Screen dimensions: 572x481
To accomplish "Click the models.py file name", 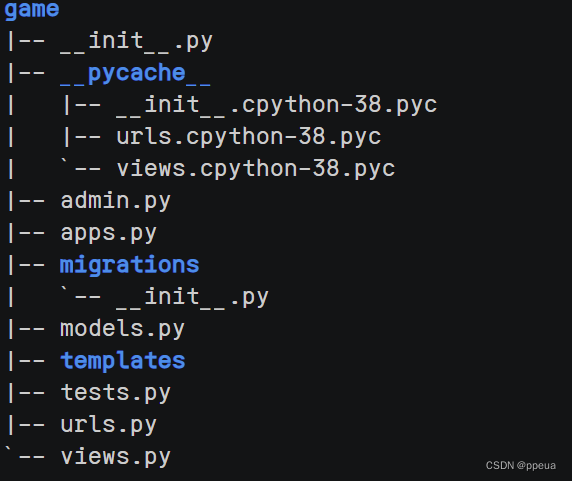I will coord(123,330).
